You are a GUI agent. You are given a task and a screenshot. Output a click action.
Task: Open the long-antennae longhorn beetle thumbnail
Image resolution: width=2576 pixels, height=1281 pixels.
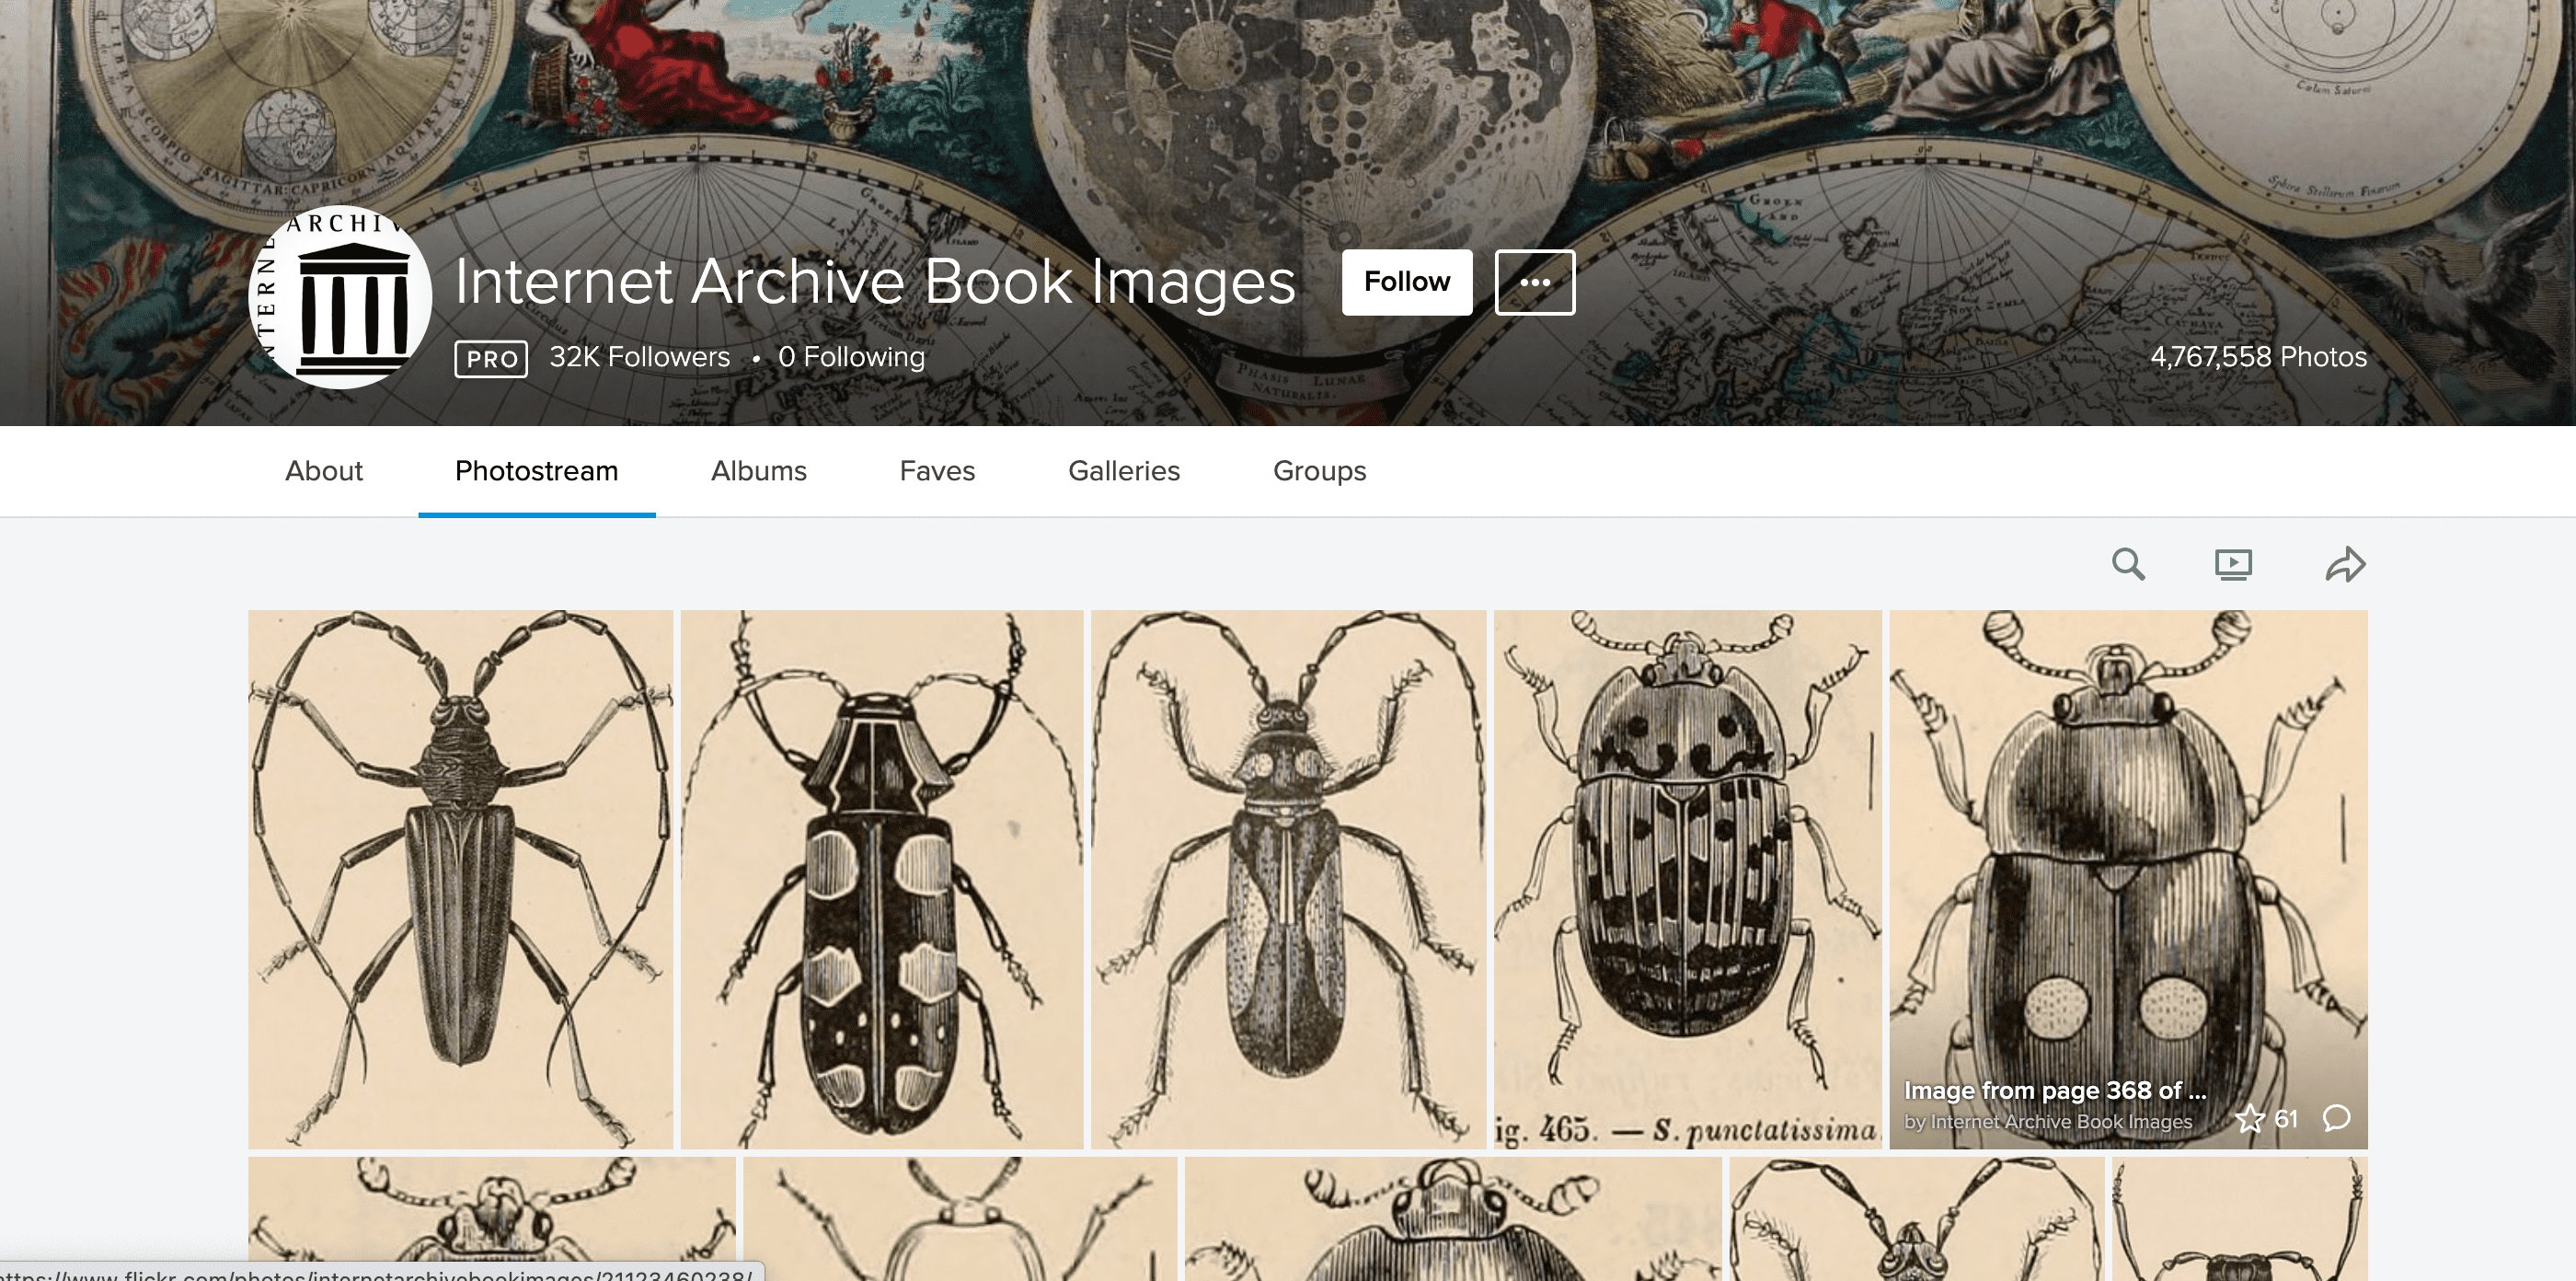pyautogui.click(x=460, y=879)
